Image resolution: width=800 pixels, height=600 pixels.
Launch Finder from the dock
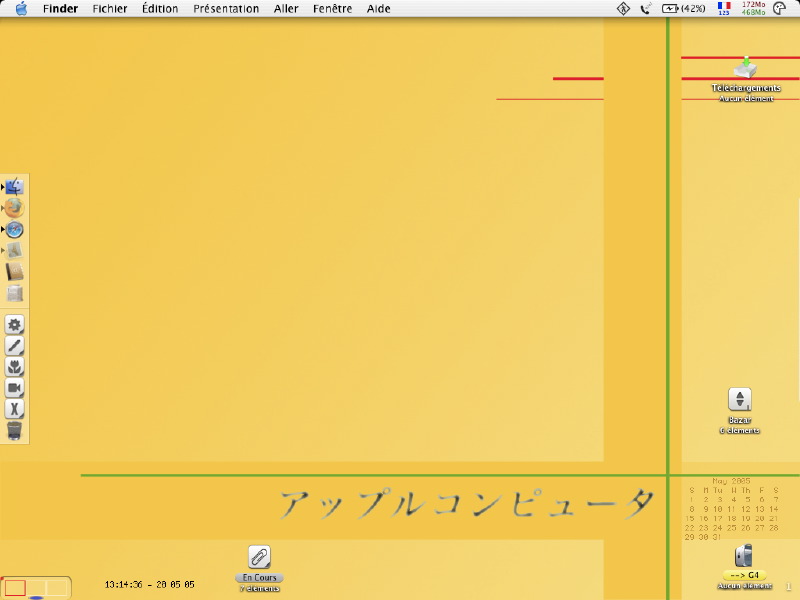(x=14, y=187)
